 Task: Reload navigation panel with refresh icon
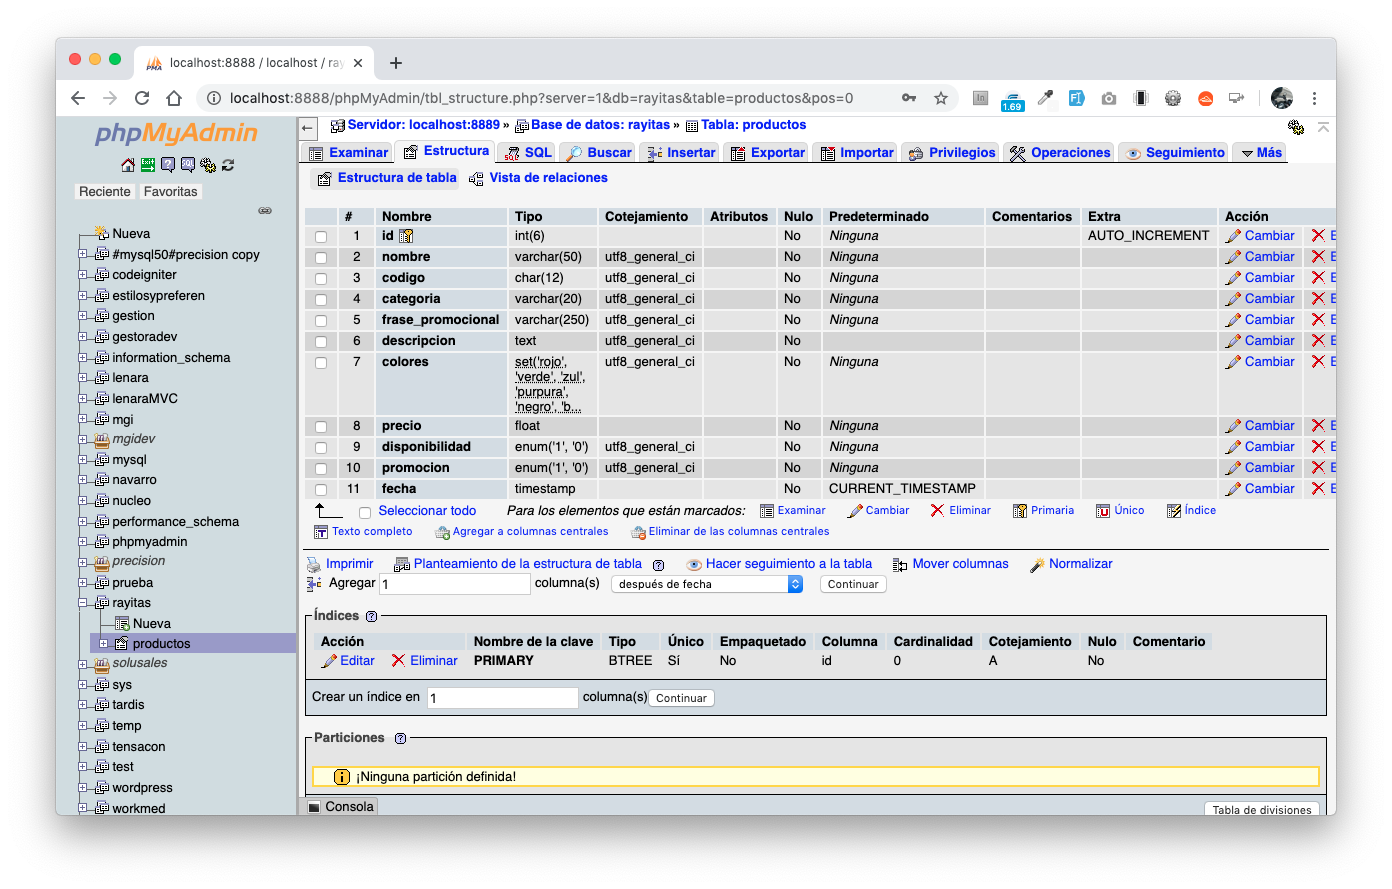(228, 165)
